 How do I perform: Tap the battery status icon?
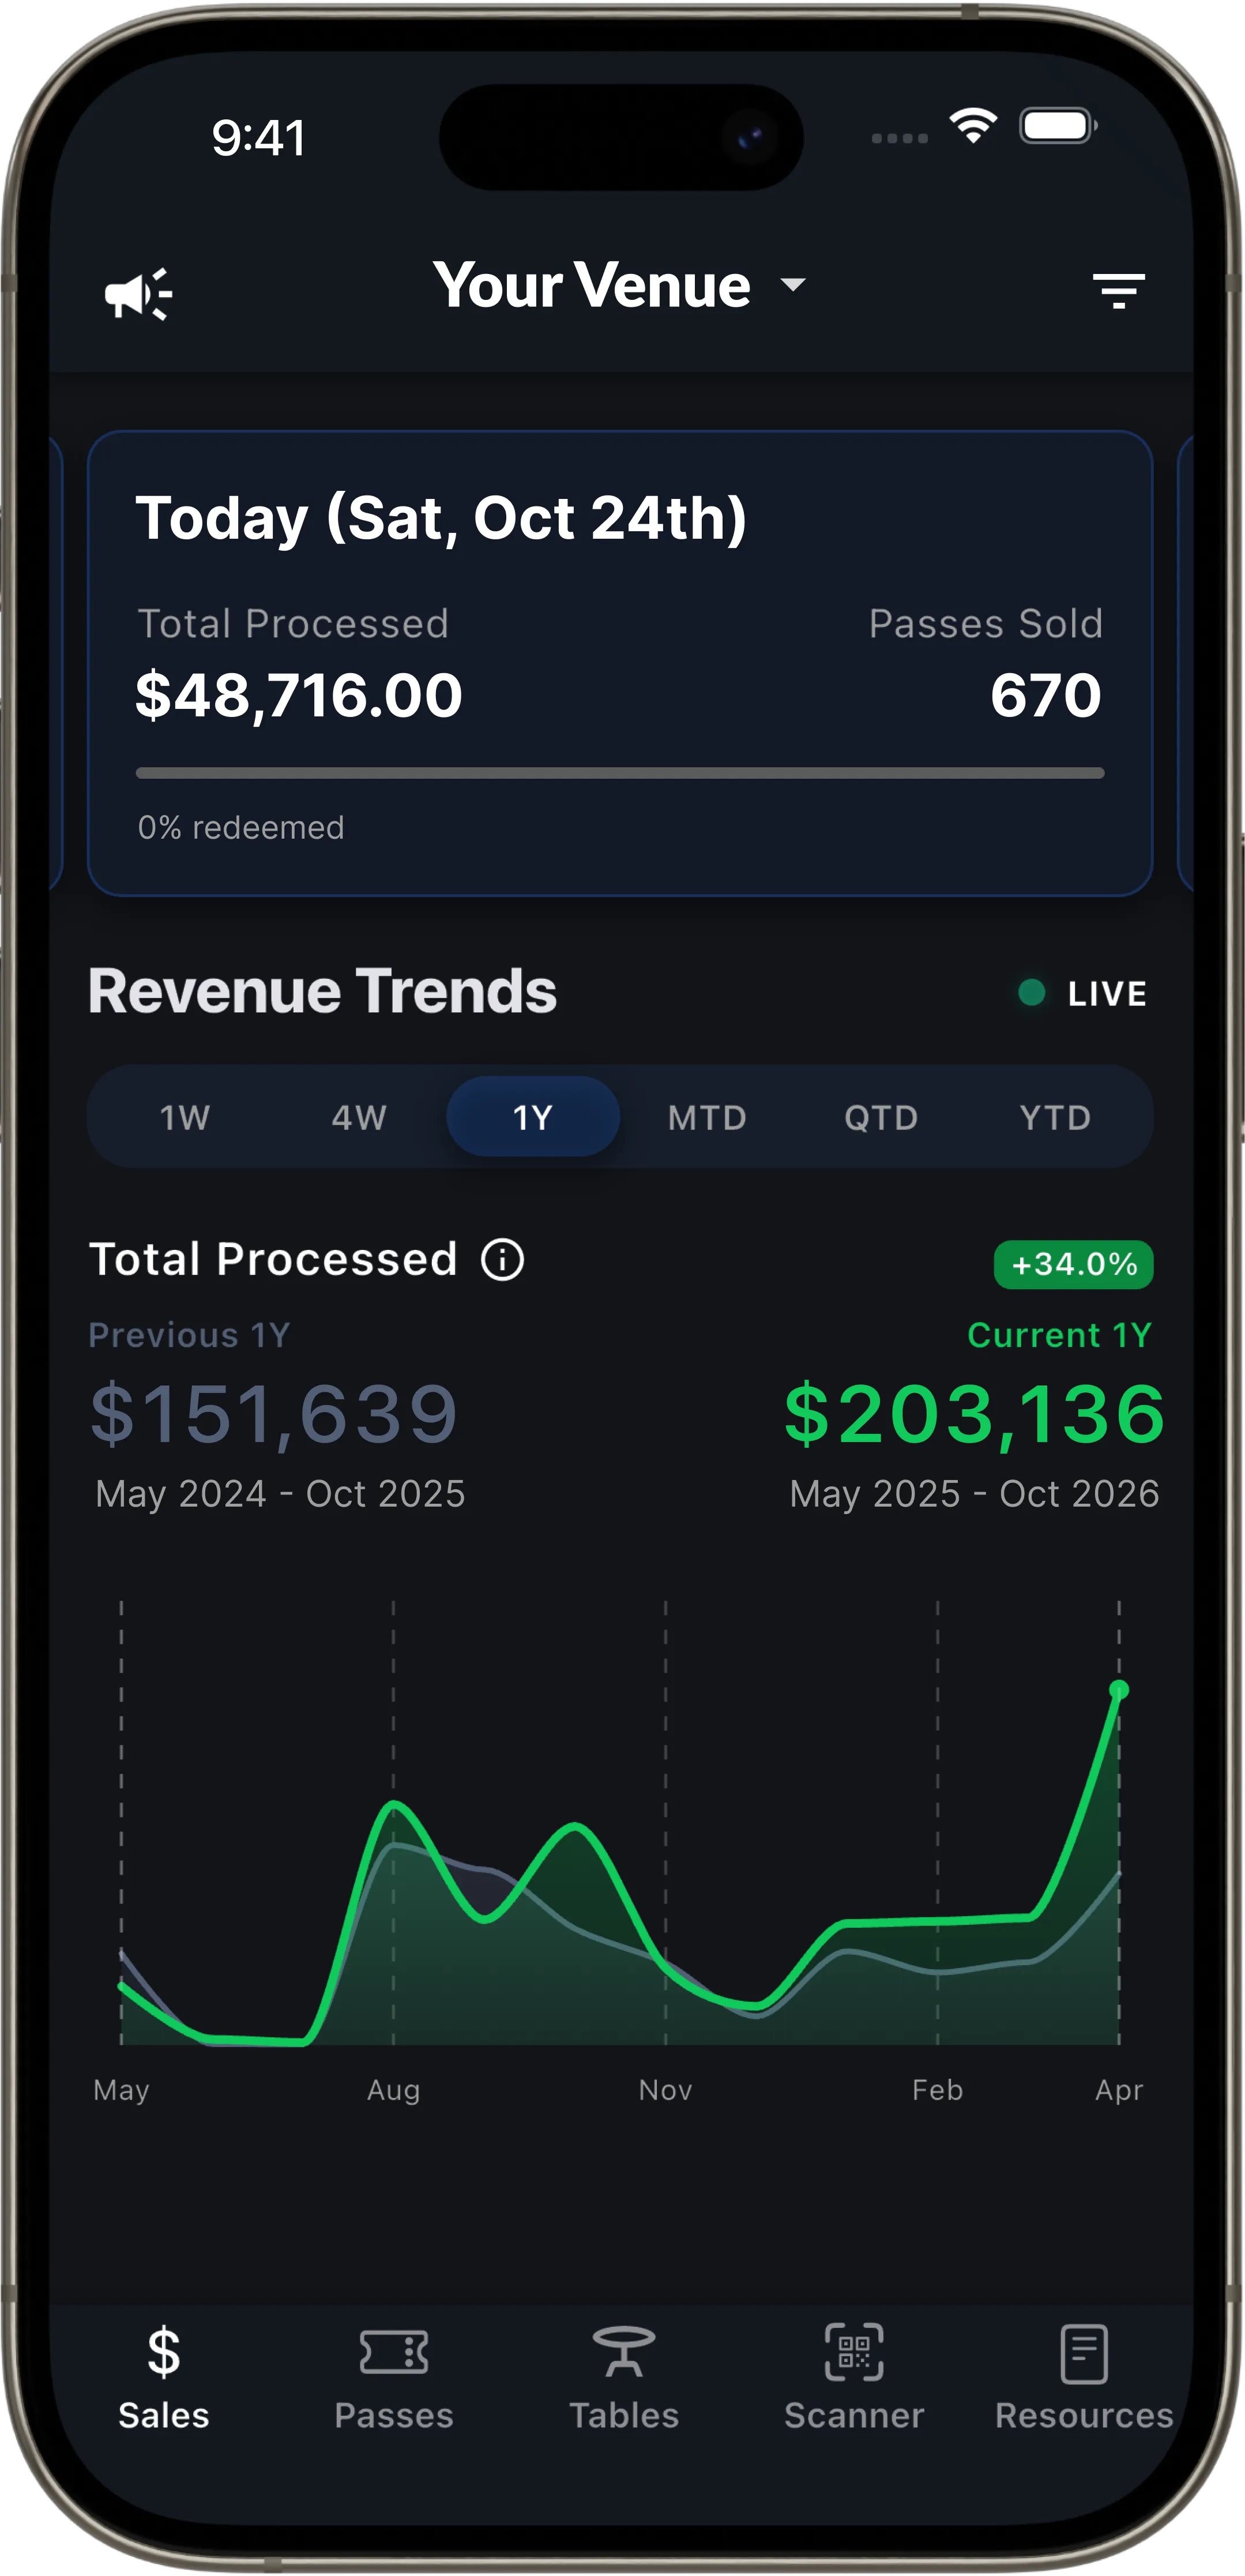(1058, 126)
